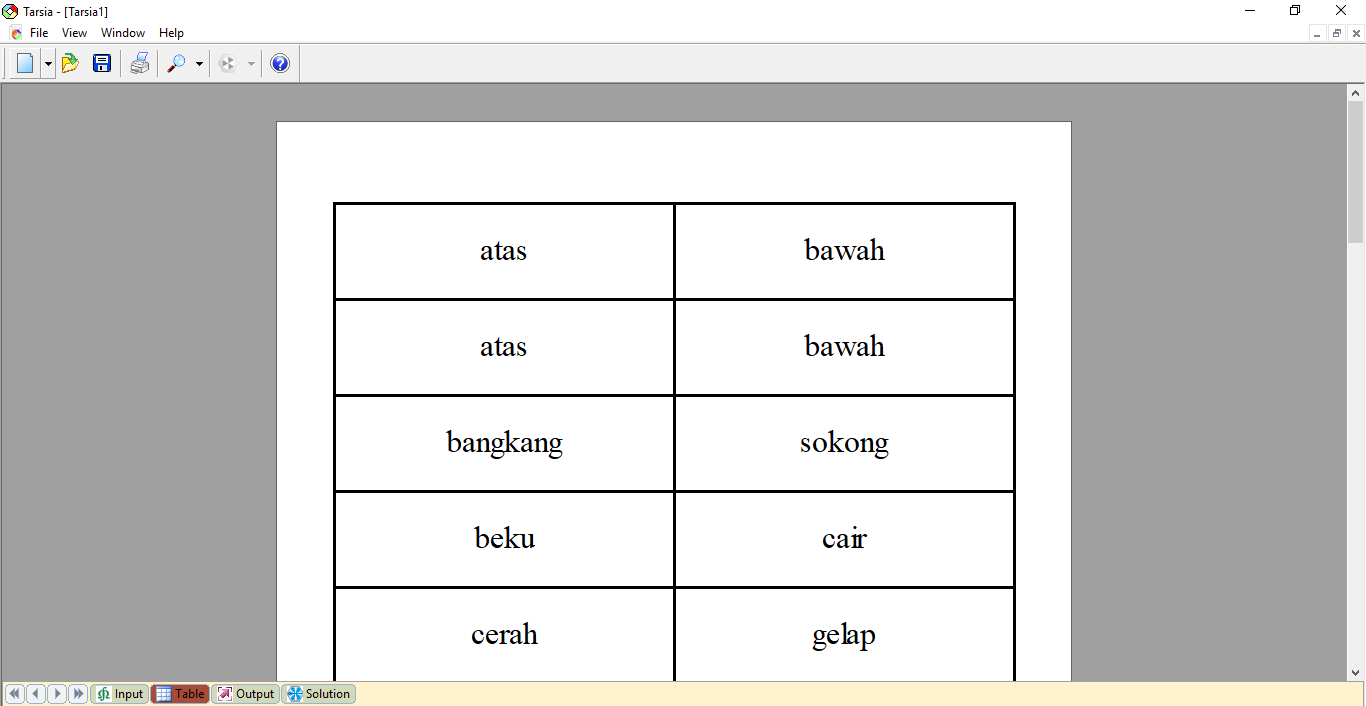Expand the zoom dropdown arrow
This screenshot has height=706, width=1366.
199,64
